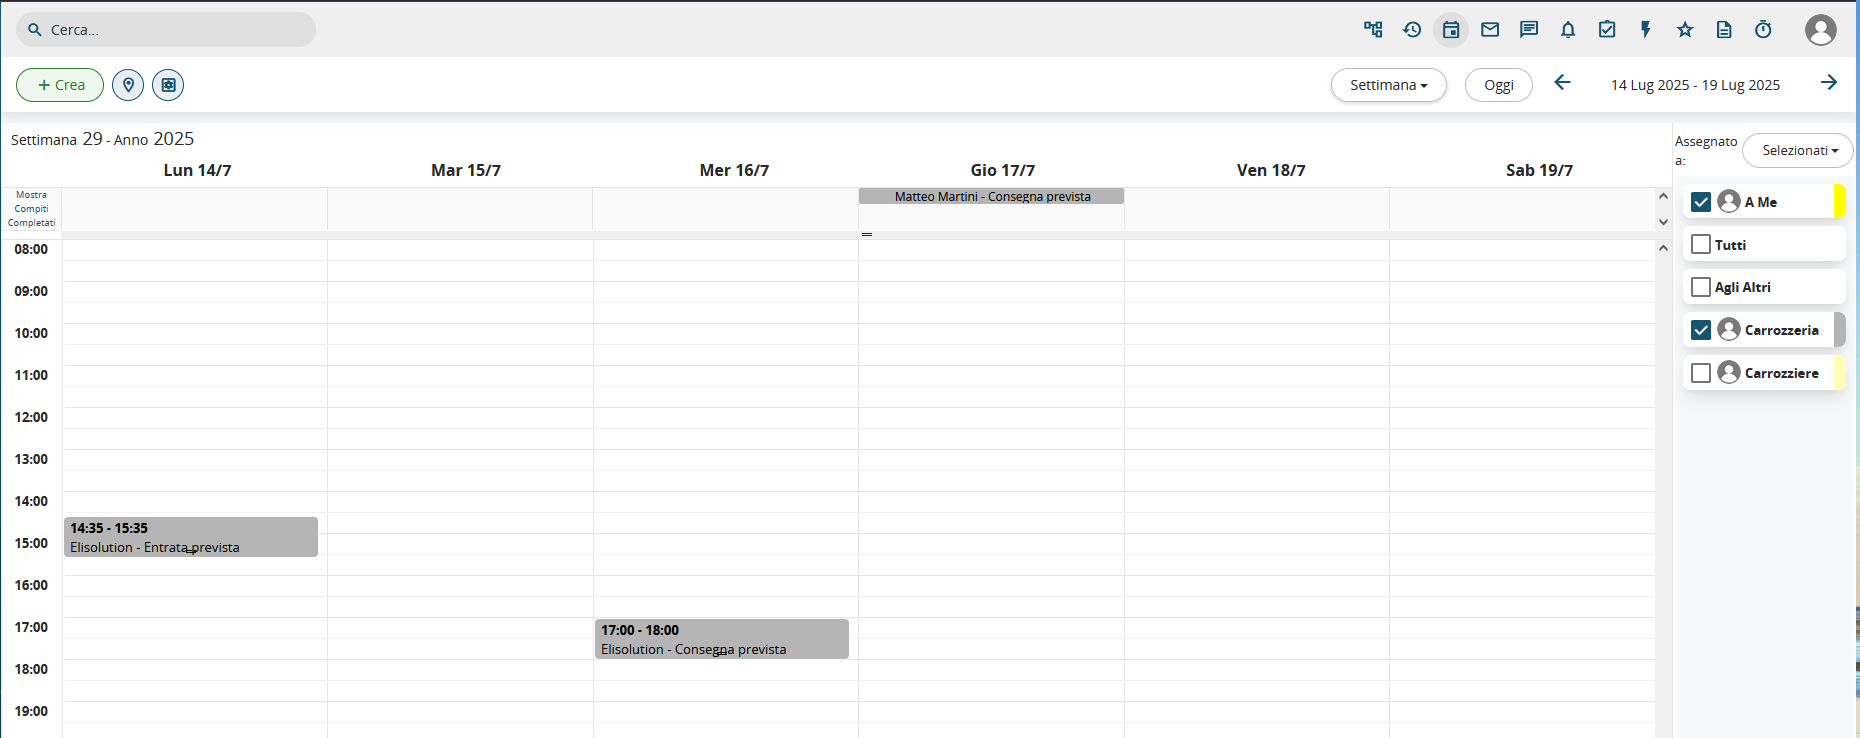
Task: Uncheck the 'A Me' checkbox
Action: pos(1701,202)
